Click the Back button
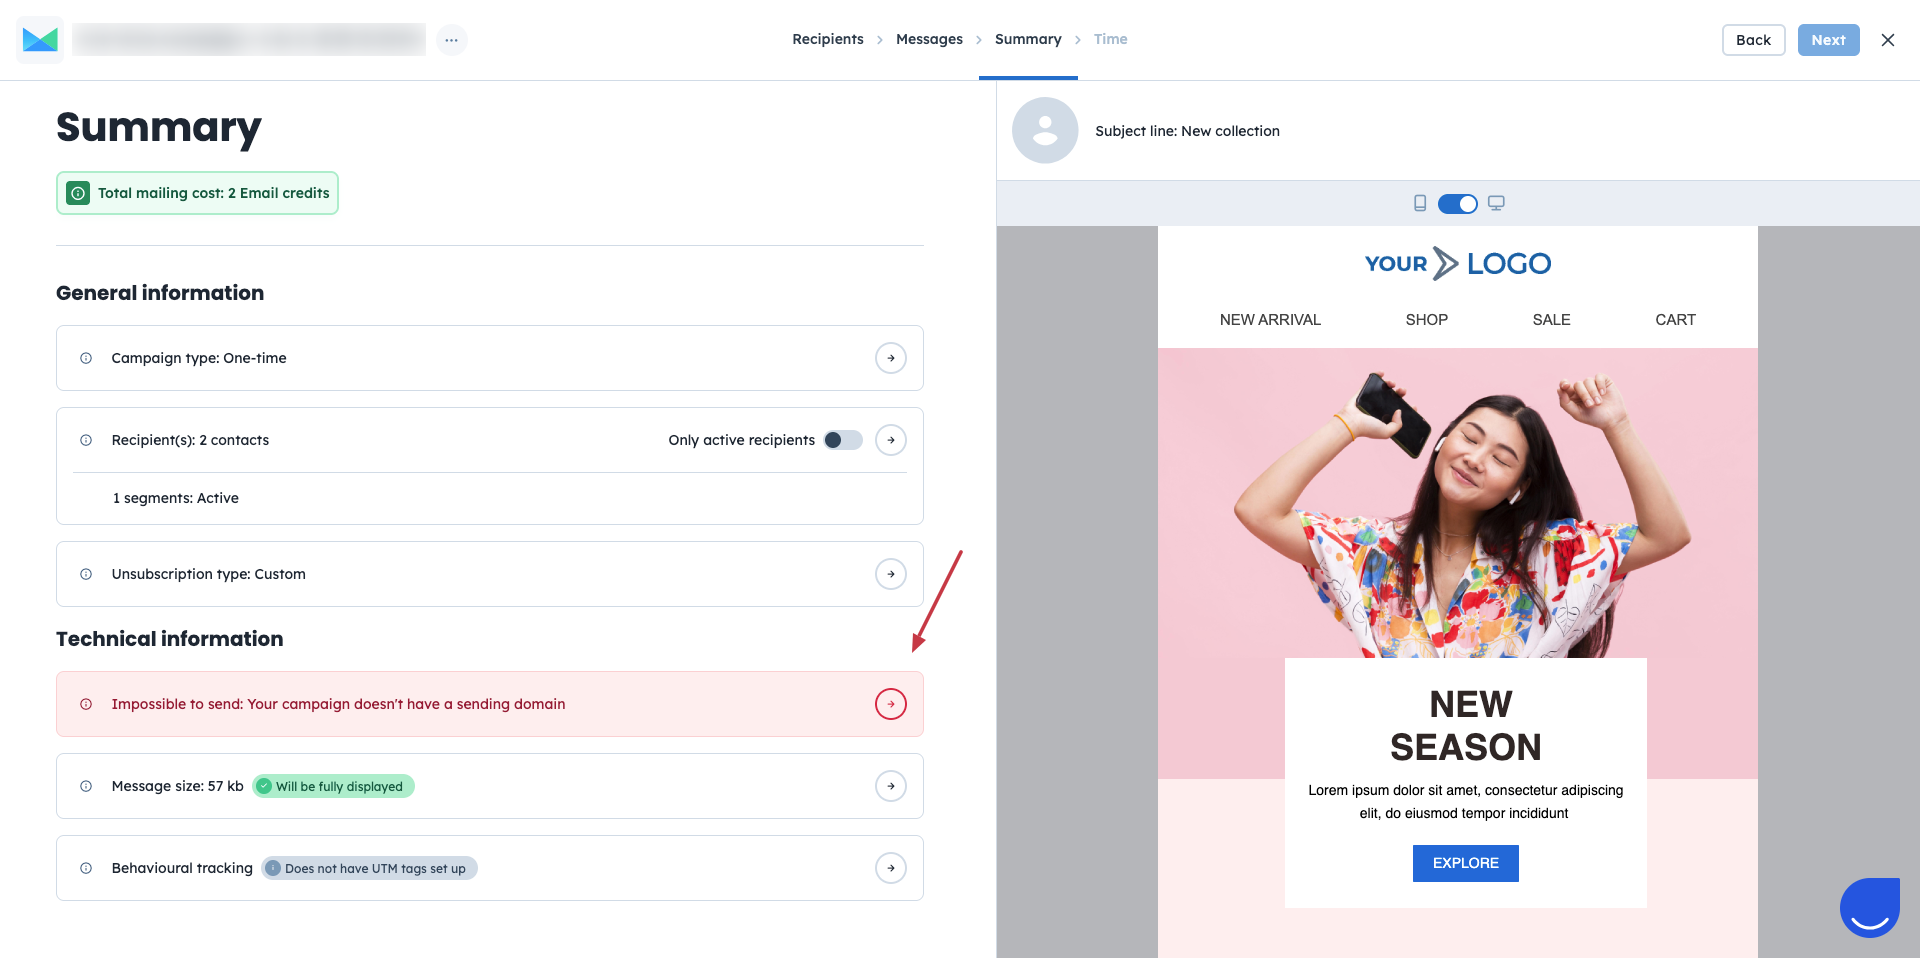The image size is (1920, 958). 1753,40
